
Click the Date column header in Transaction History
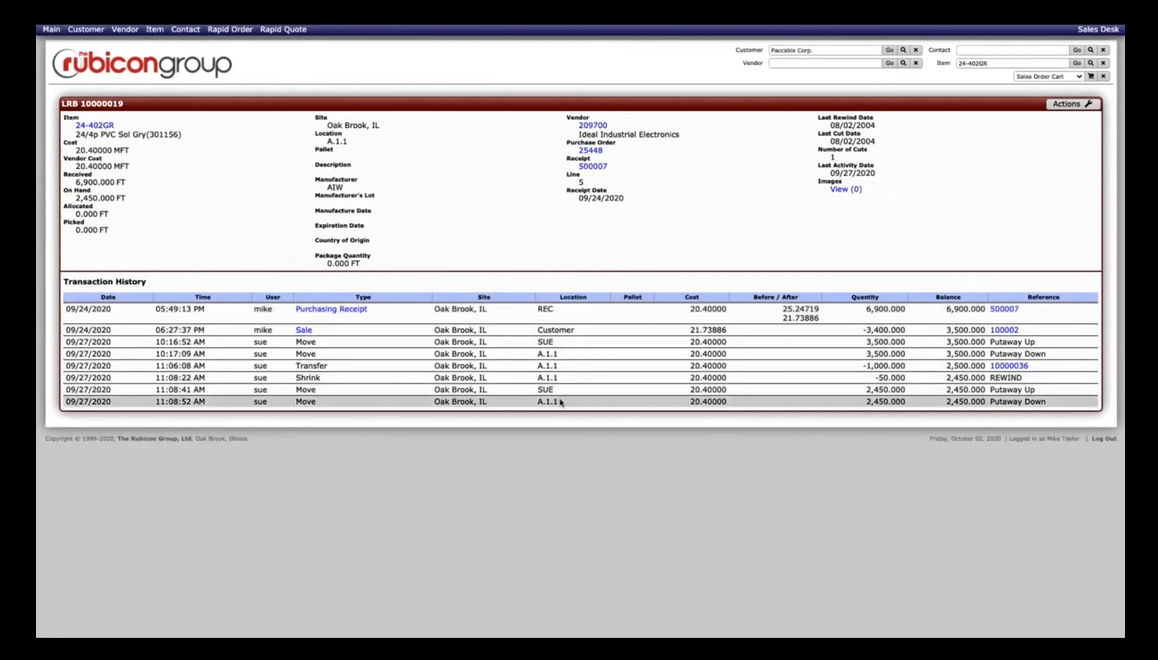click(107, 297)
